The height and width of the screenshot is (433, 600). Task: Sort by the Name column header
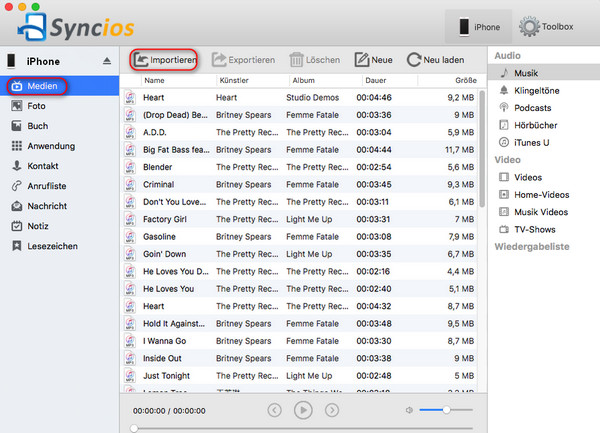[178, 80]
